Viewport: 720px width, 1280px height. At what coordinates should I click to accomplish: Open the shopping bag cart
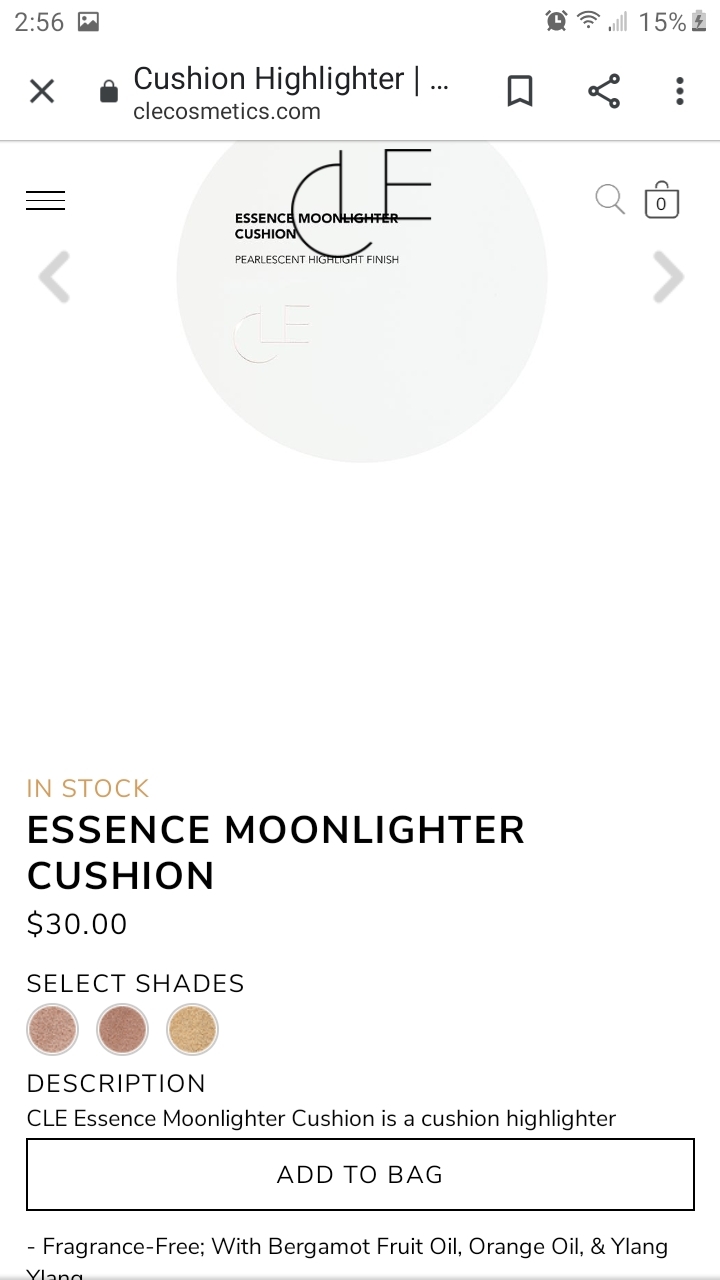[x=661, y=200]
